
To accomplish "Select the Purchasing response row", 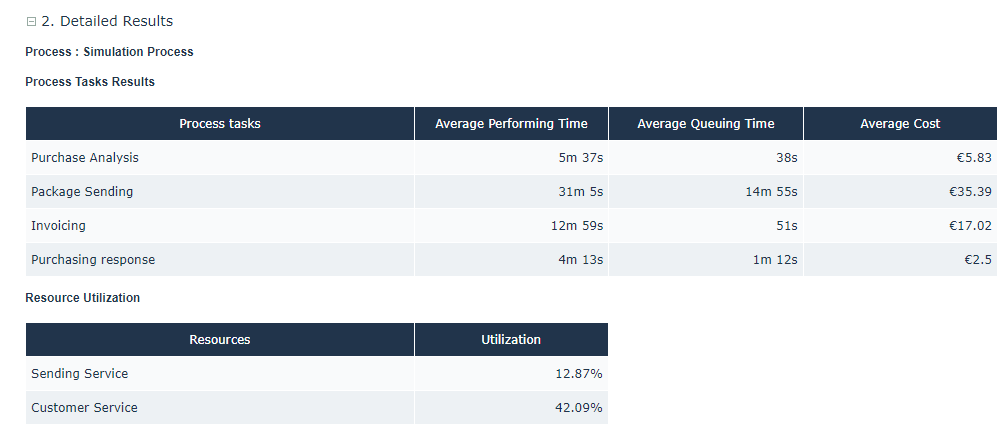I will pos(93,260).
